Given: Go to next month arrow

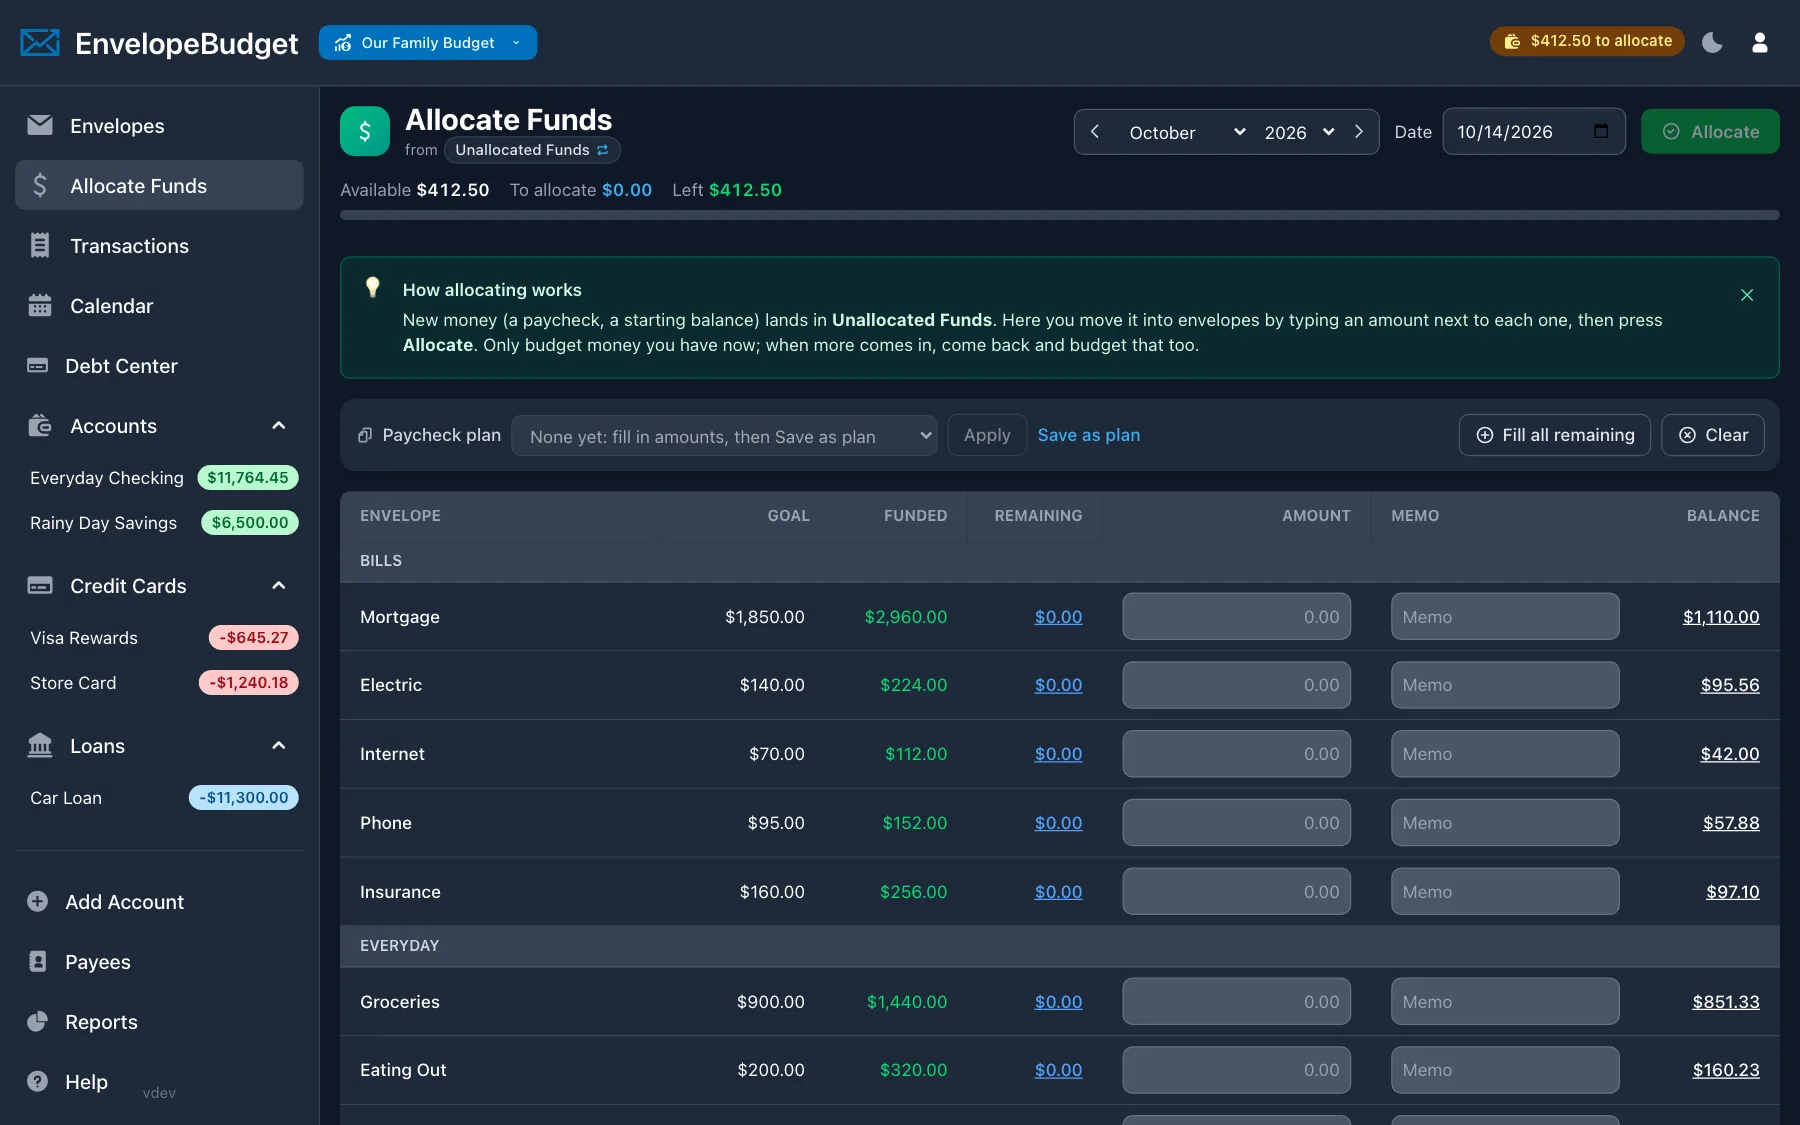Looking at the screenshot, I should coord(1359,132).
